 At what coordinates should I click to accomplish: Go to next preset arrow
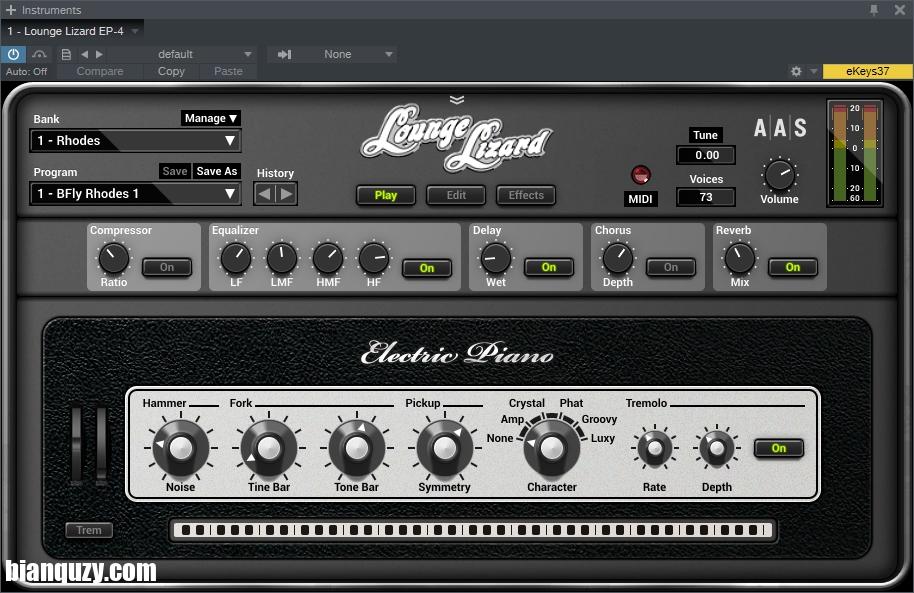[99, 54]
